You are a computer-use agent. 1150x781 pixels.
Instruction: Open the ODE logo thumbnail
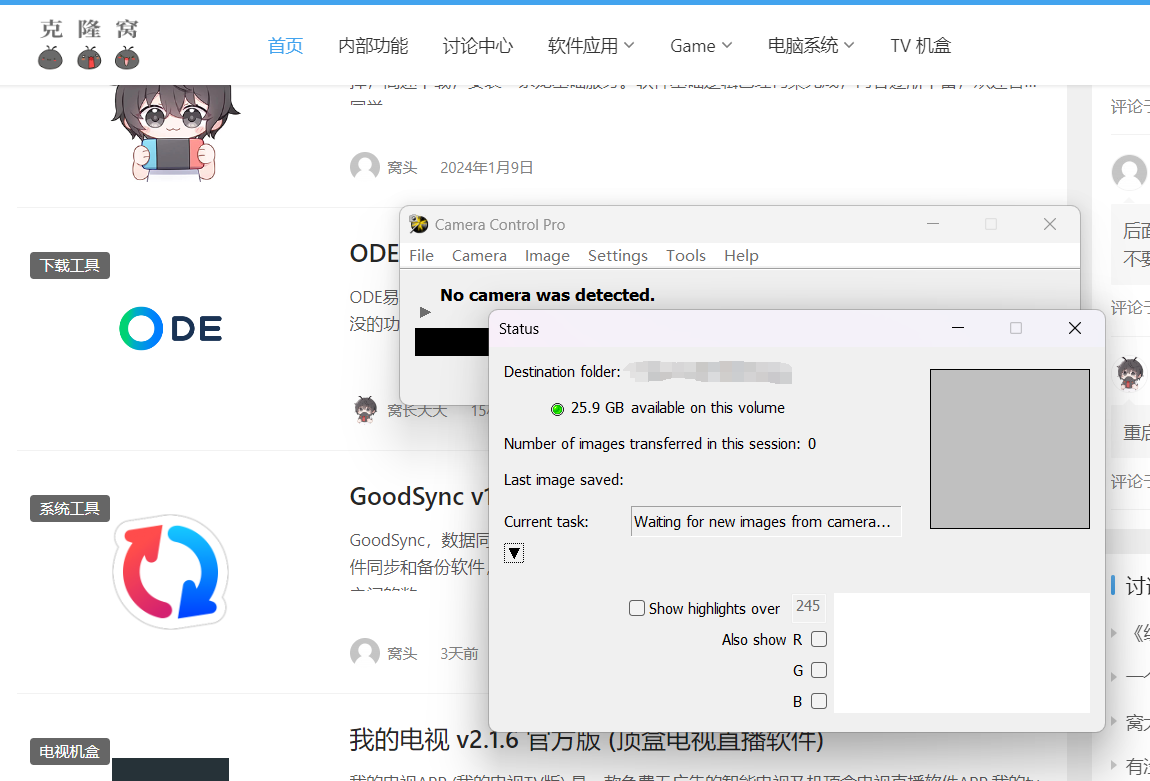coord(171,329)
